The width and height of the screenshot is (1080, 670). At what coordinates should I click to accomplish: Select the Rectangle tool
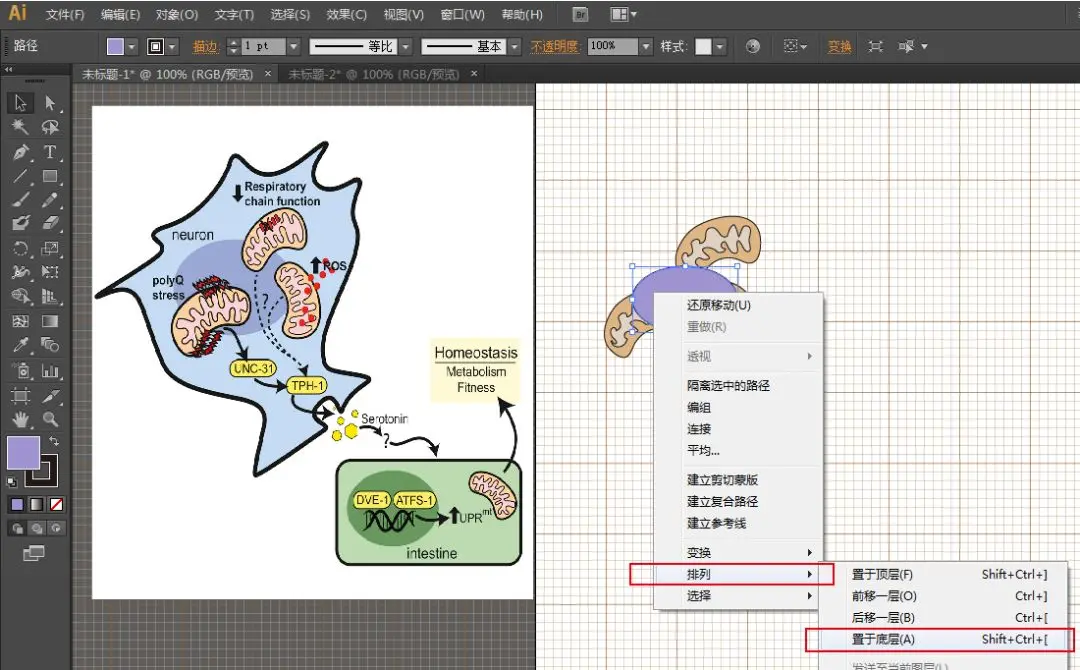[x=50, y=176]
